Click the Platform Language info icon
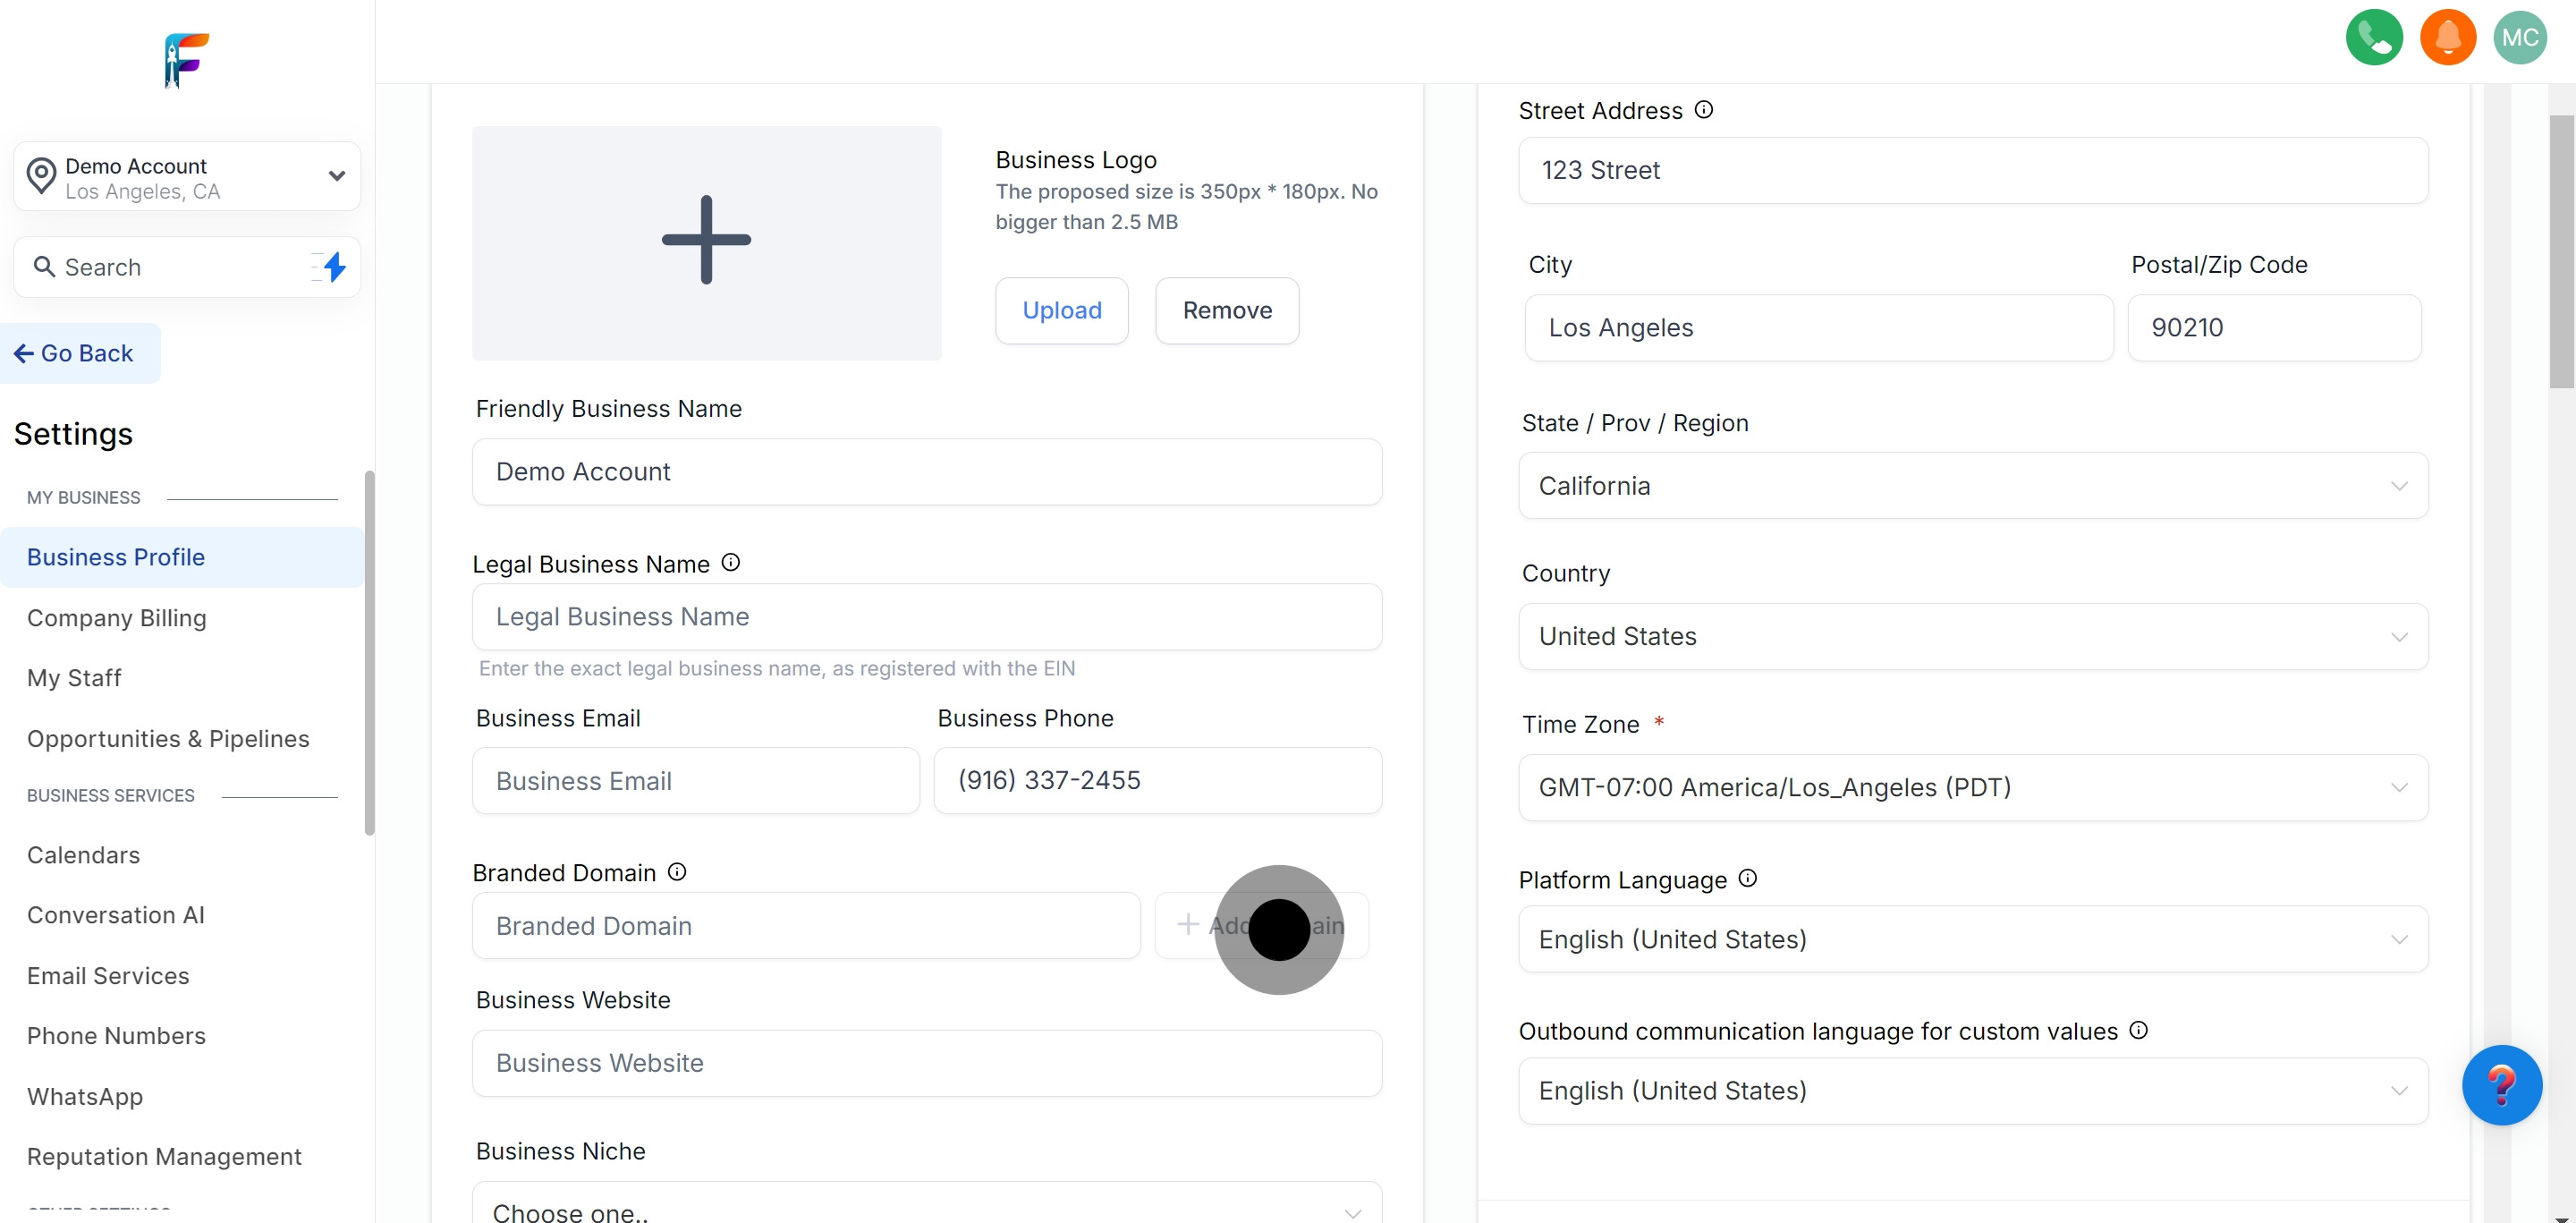 coord(1747,878)
